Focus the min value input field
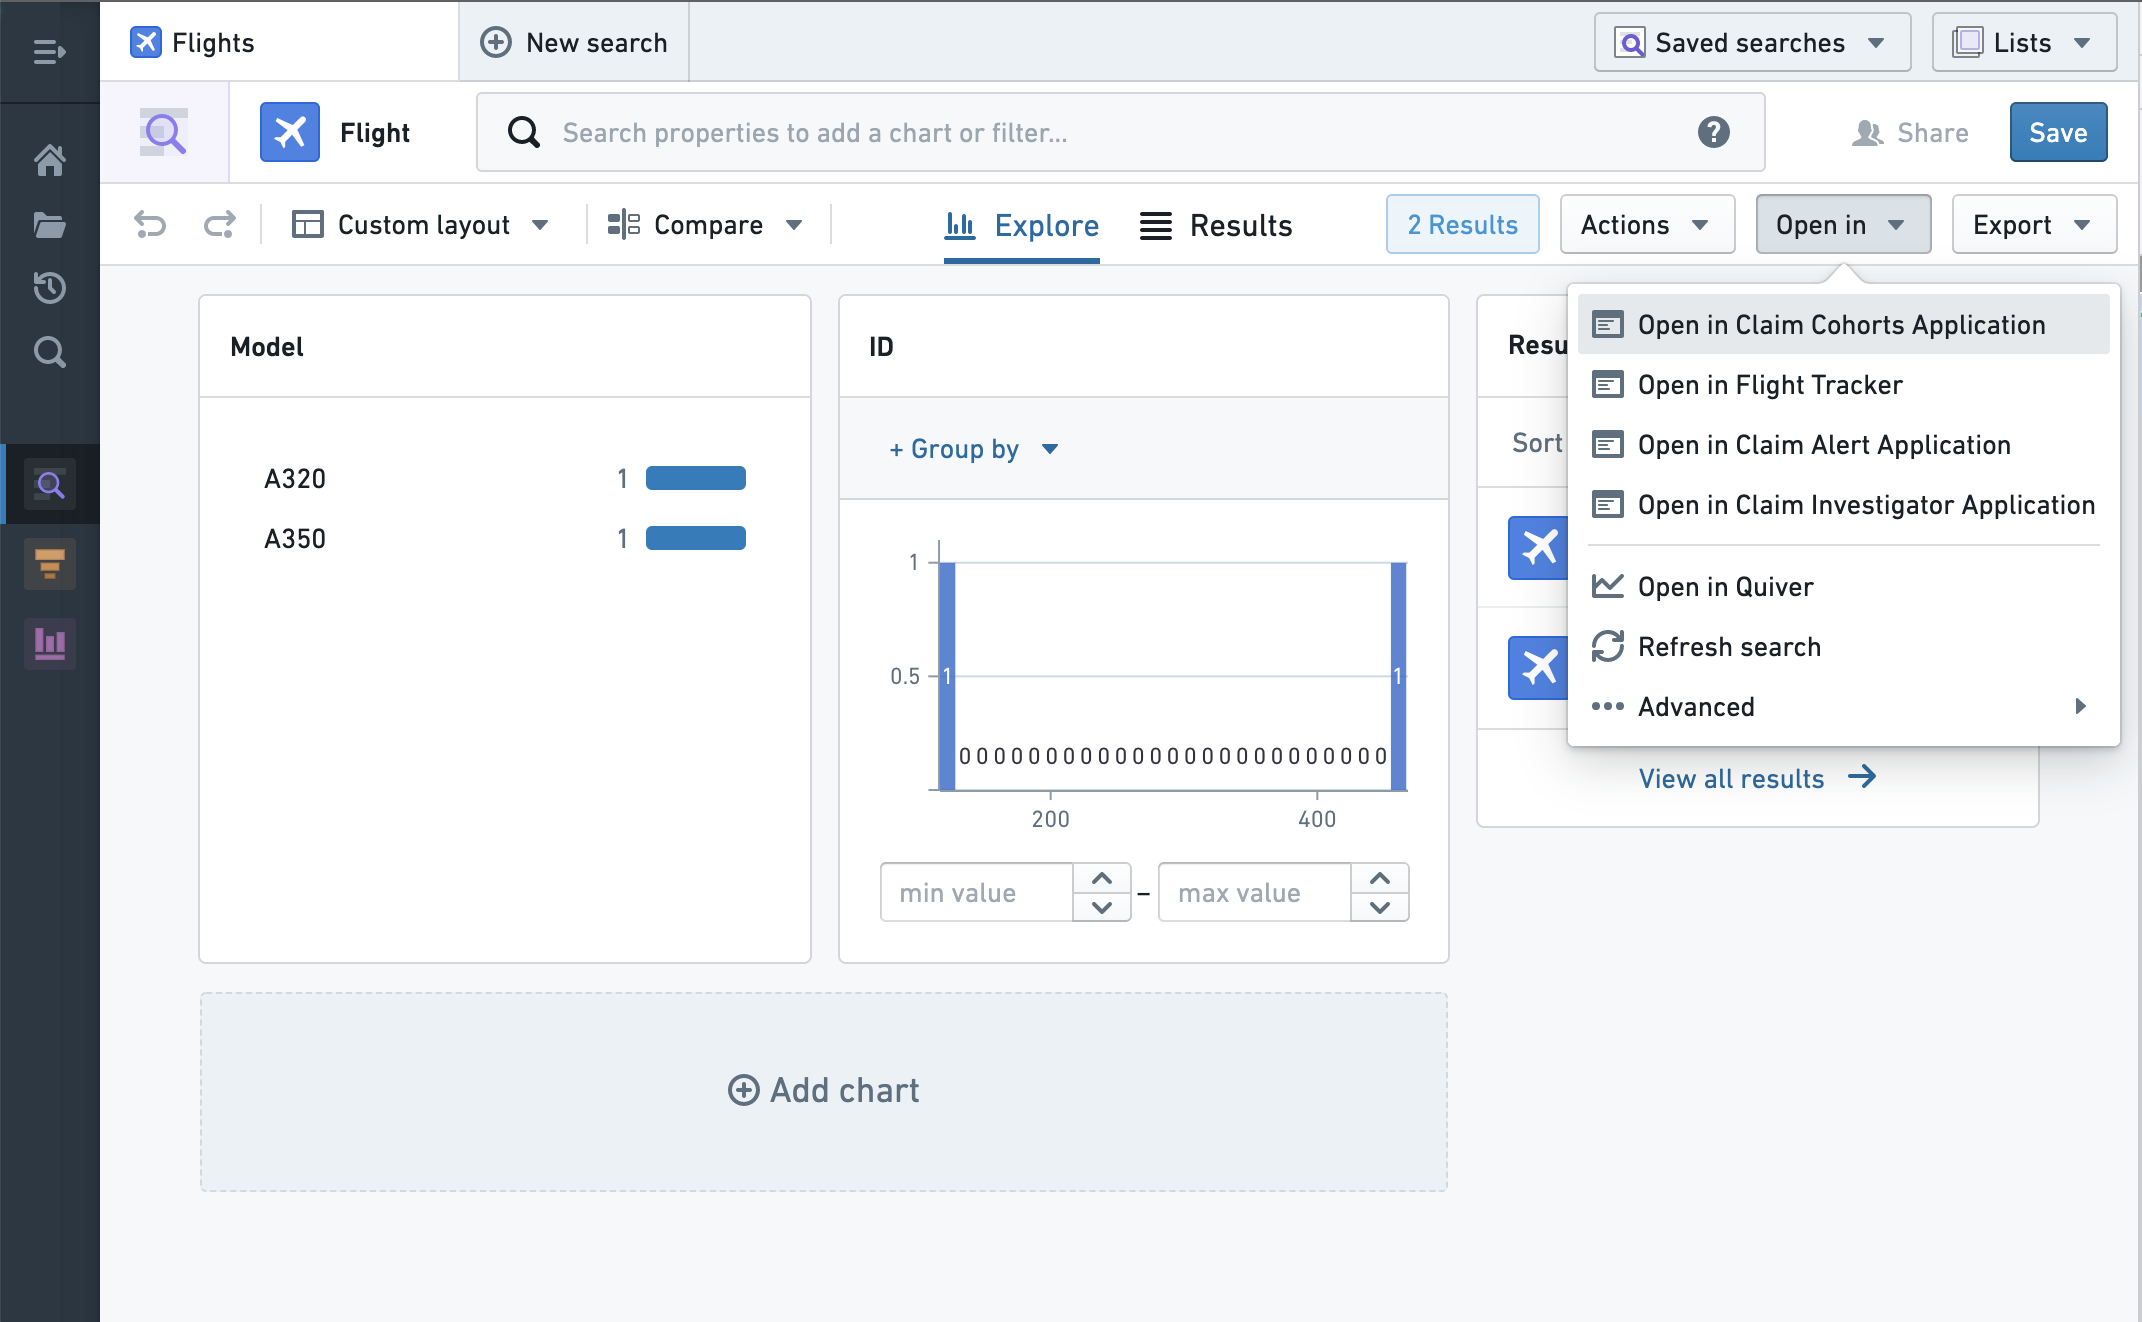2142x1322 pixels. (x=976, y=893)
